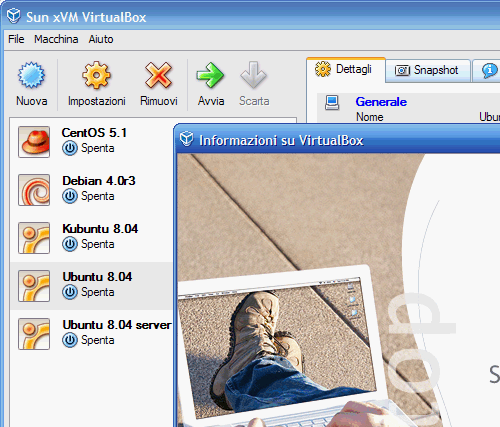The height and width of the screenshot is (427, 500).
Task: Click the VirtualBox cube icon in main title bar
Action: coord(14,16)
